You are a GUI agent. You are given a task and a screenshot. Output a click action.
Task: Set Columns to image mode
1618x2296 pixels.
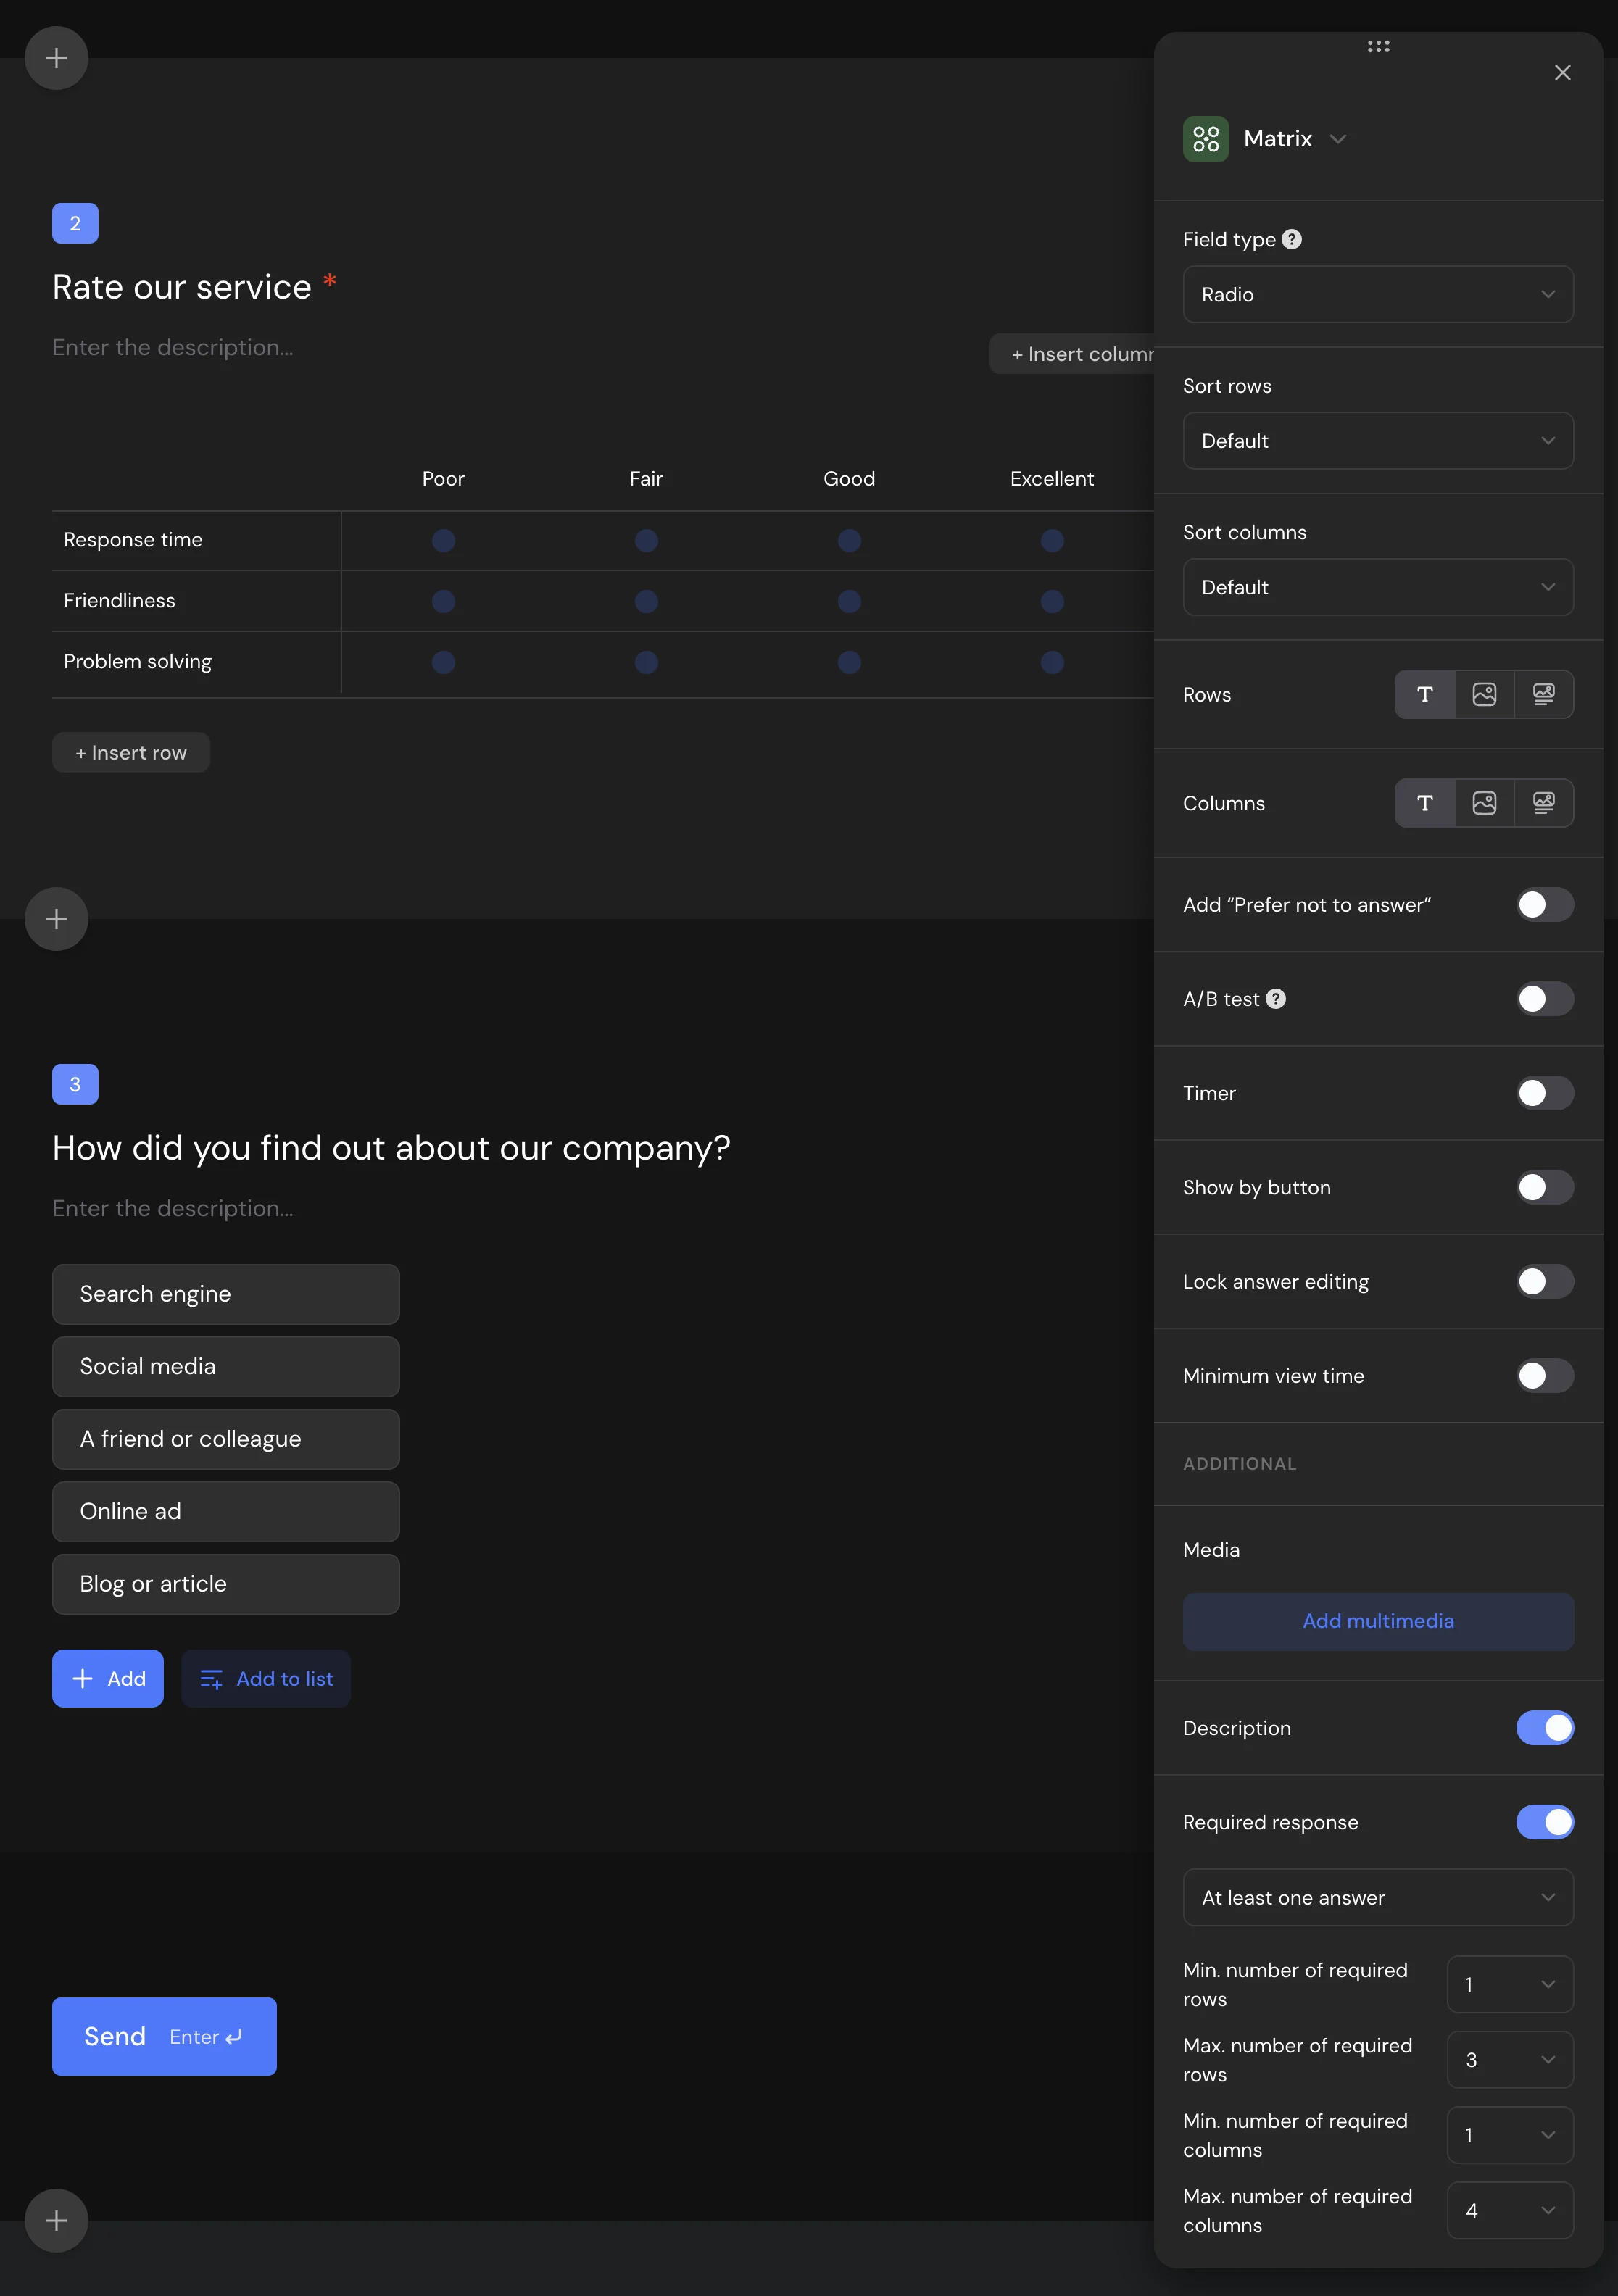click(x=1484, y=803)
